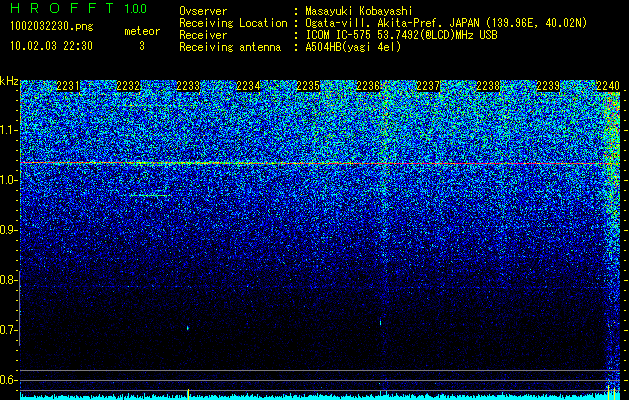Click the 1.1 kHz axis label
Viewport: 629px width, 400px height.
(9, 130)
